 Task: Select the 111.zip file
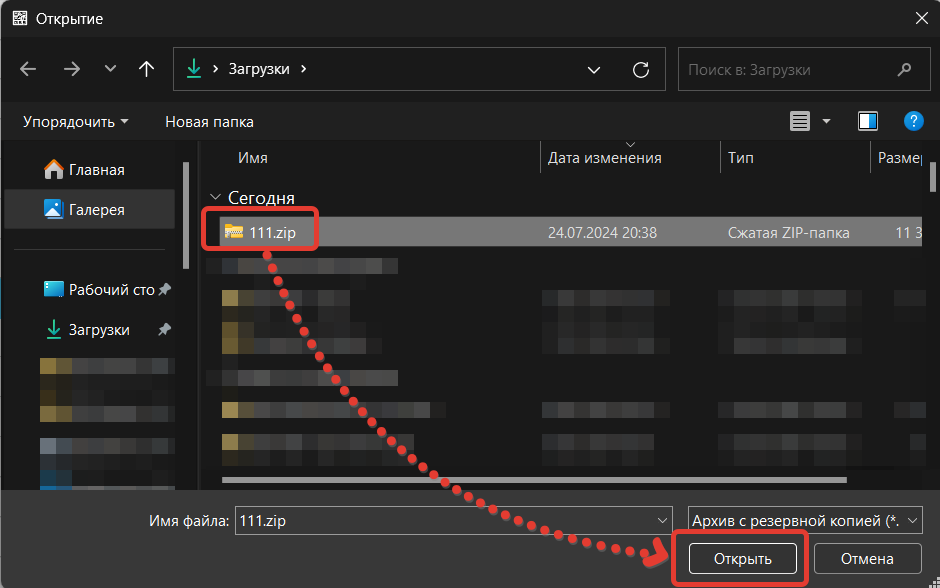click(271, 232)
